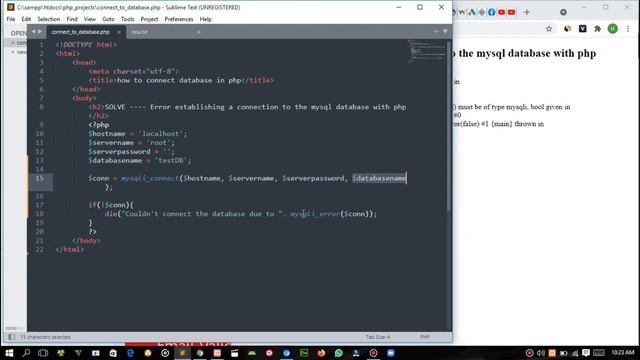Open the Tools menu
640x360 pixels.
(127, 19)
